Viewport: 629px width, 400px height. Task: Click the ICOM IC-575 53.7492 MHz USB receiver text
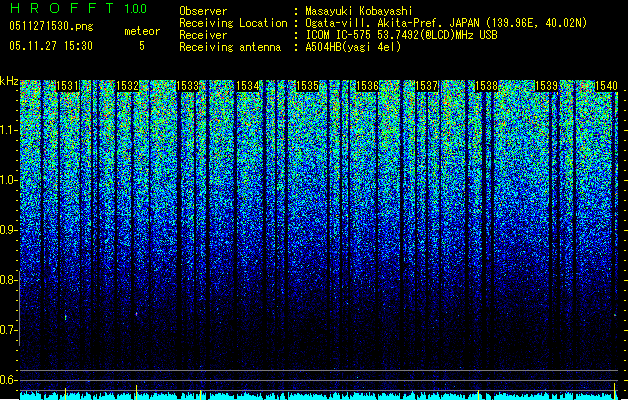(401, 35)
